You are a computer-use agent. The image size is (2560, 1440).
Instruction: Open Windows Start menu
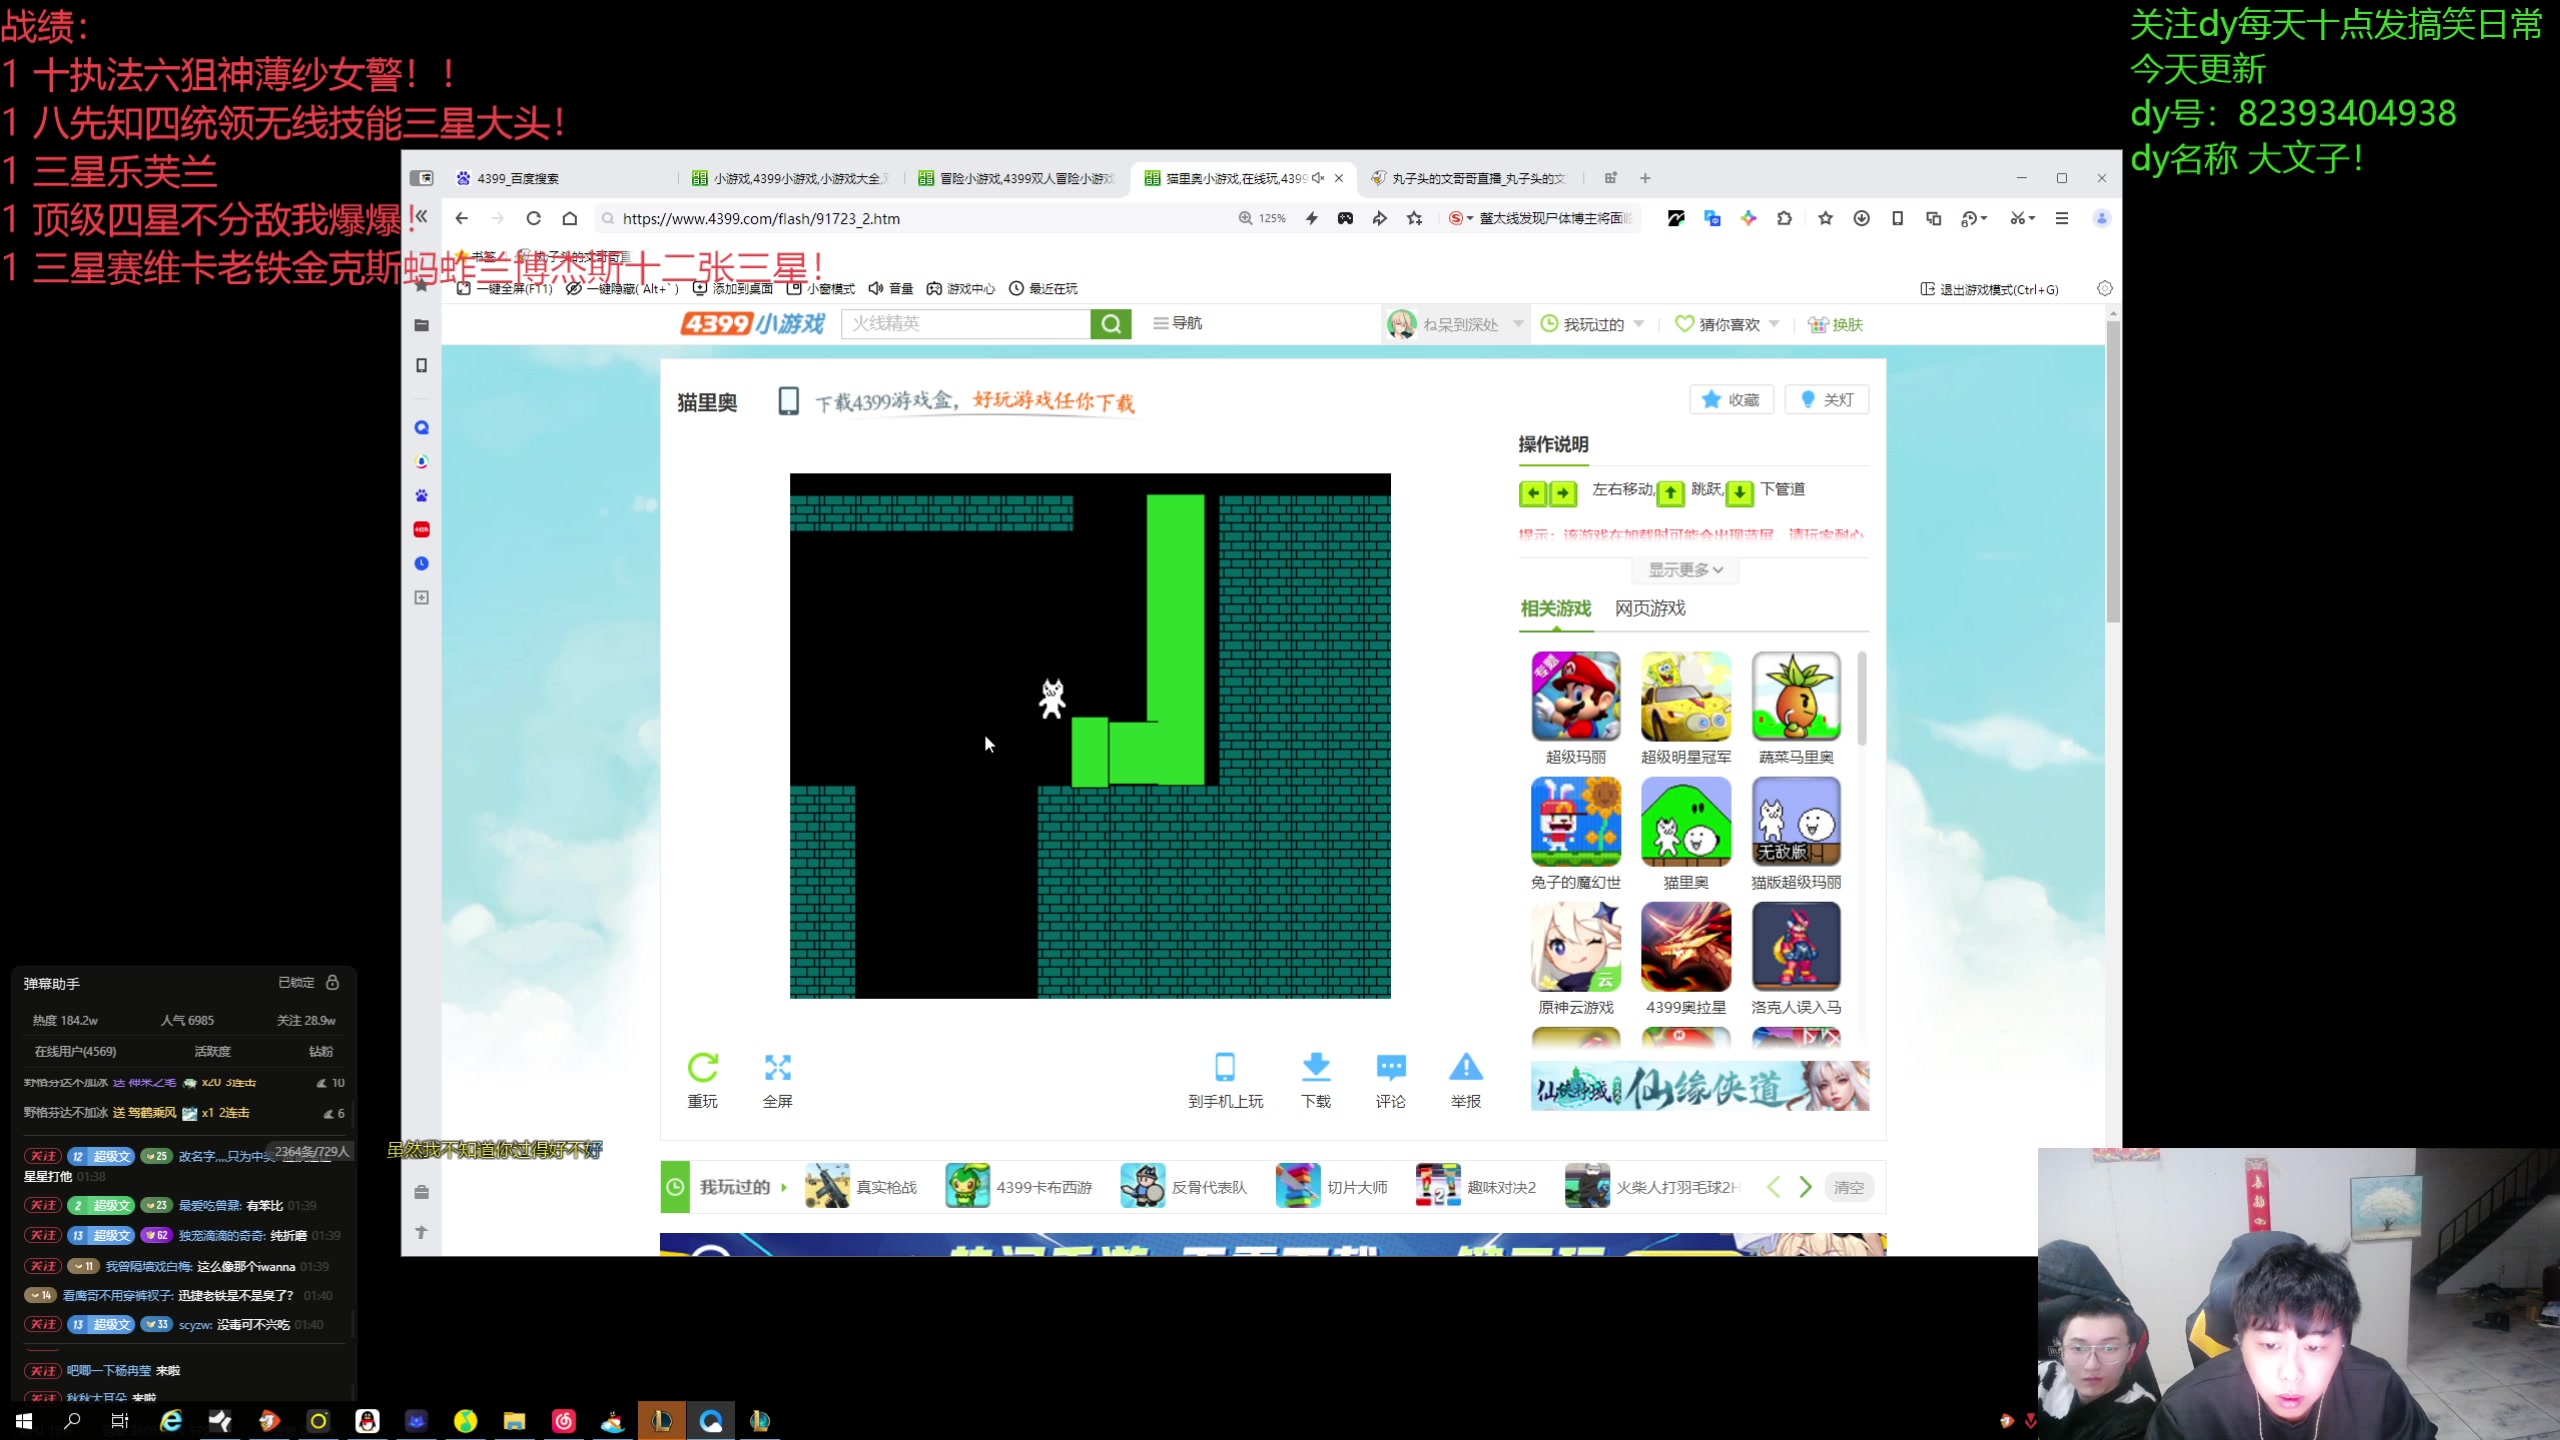[24, 1421]
